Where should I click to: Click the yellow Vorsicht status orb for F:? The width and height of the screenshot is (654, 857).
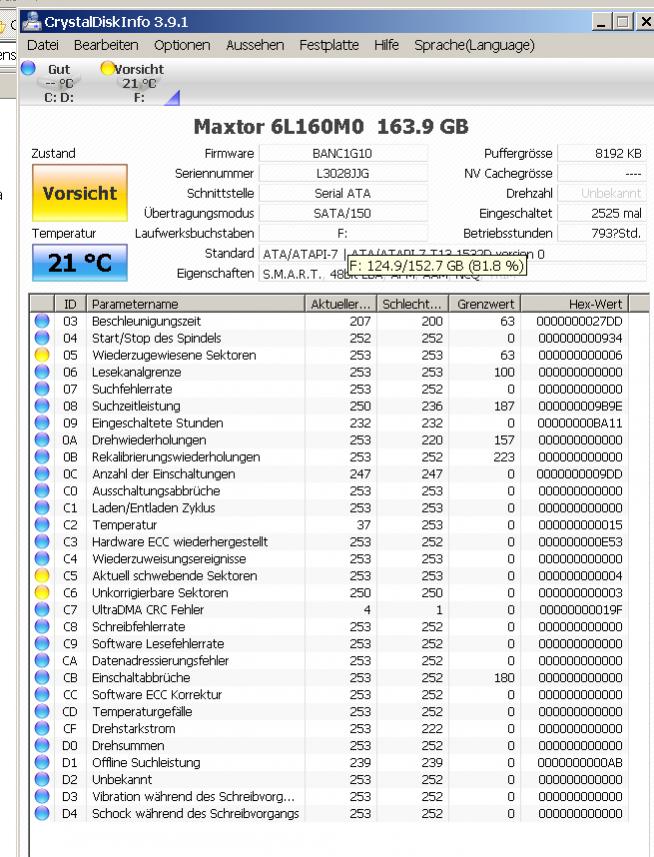107,68
